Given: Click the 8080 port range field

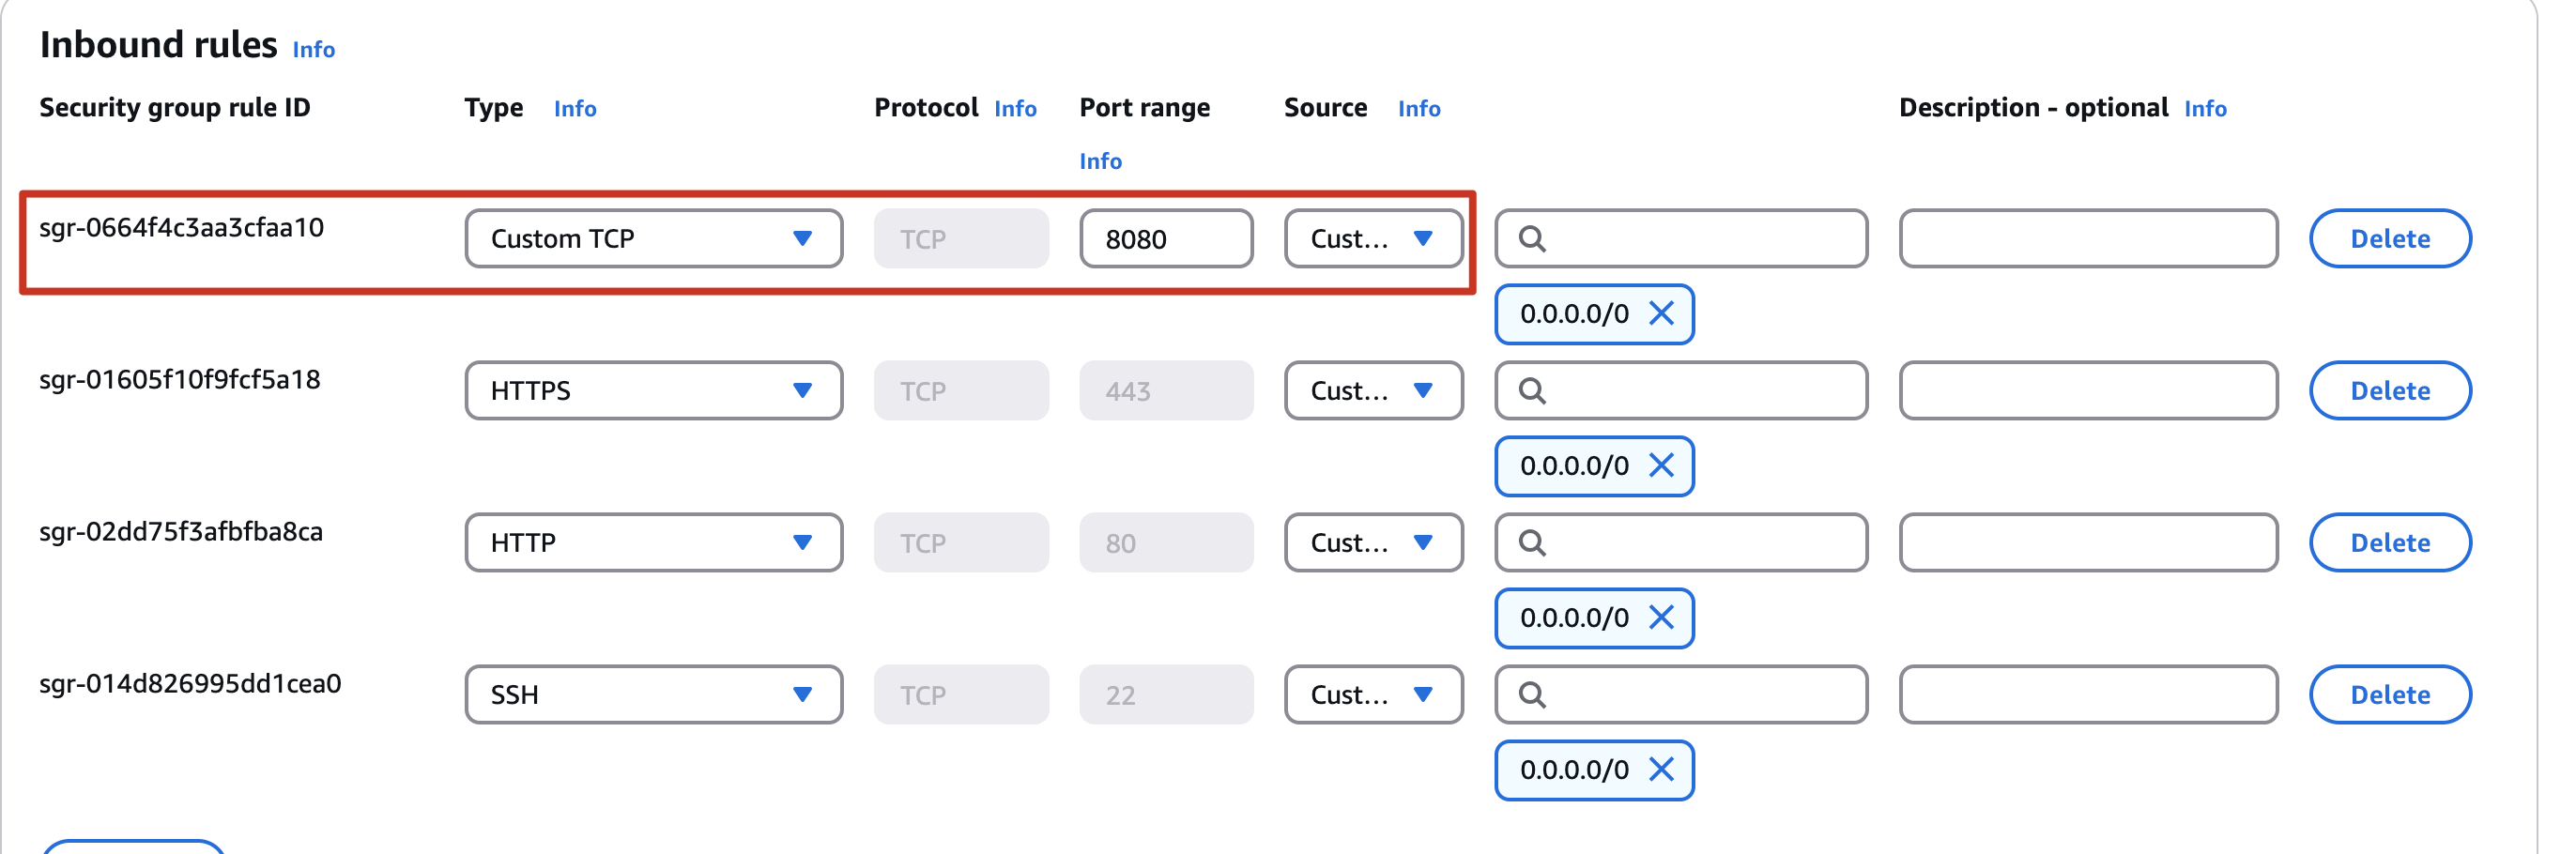Looking at the screenshot, I should pyautogui.click(x=1165, y=239).
